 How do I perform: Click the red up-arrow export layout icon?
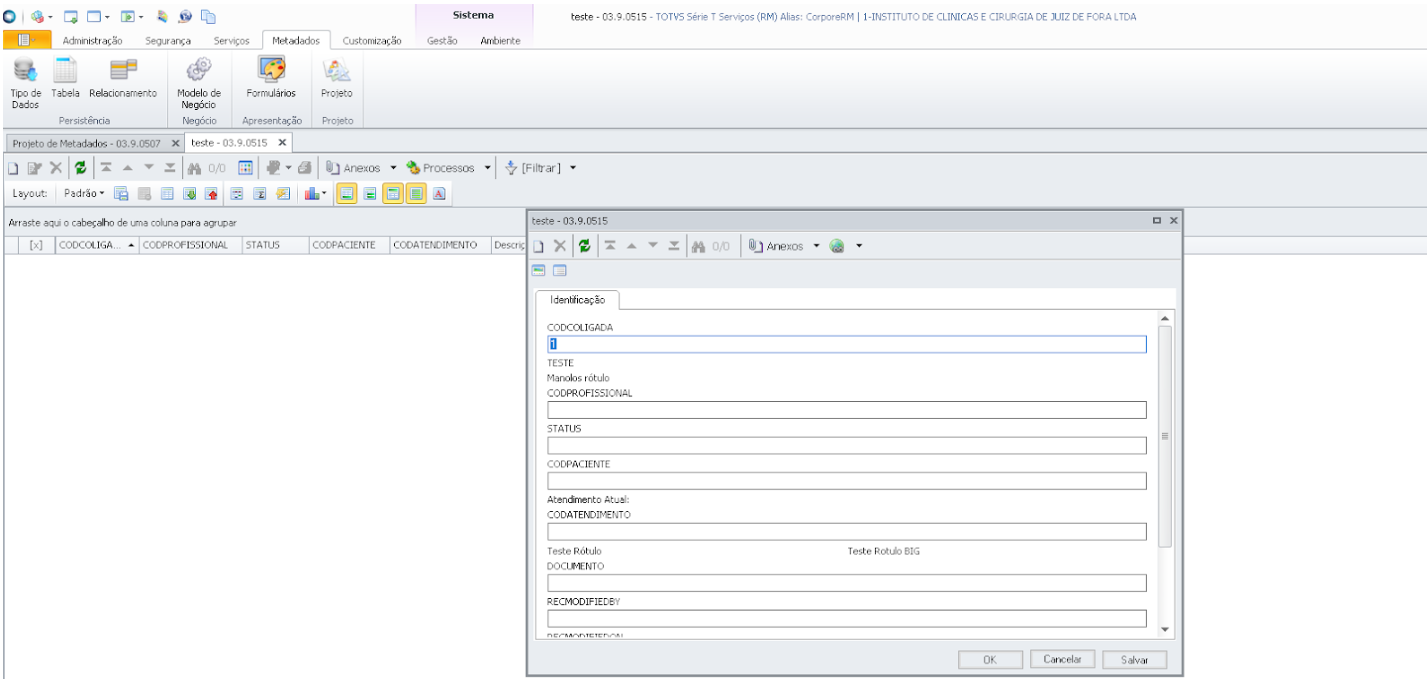211,192
